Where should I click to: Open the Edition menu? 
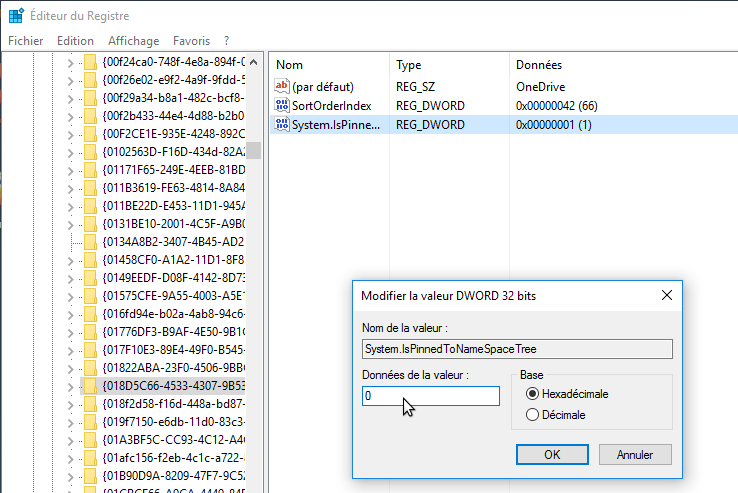coord(75,41)
